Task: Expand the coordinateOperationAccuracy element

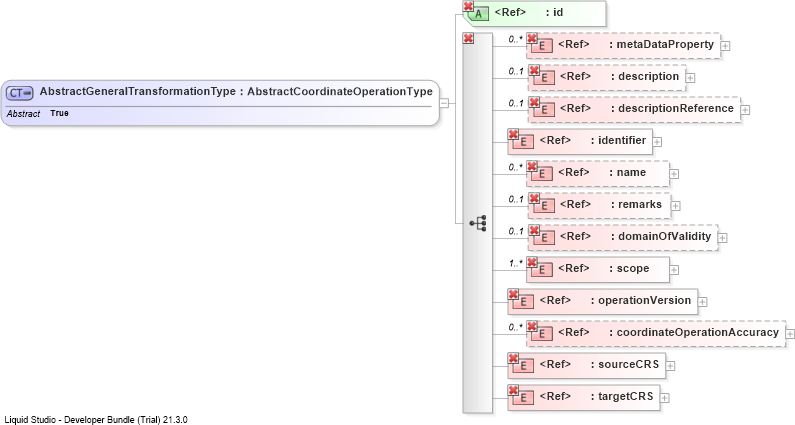Action: click(x=790, y=334)
